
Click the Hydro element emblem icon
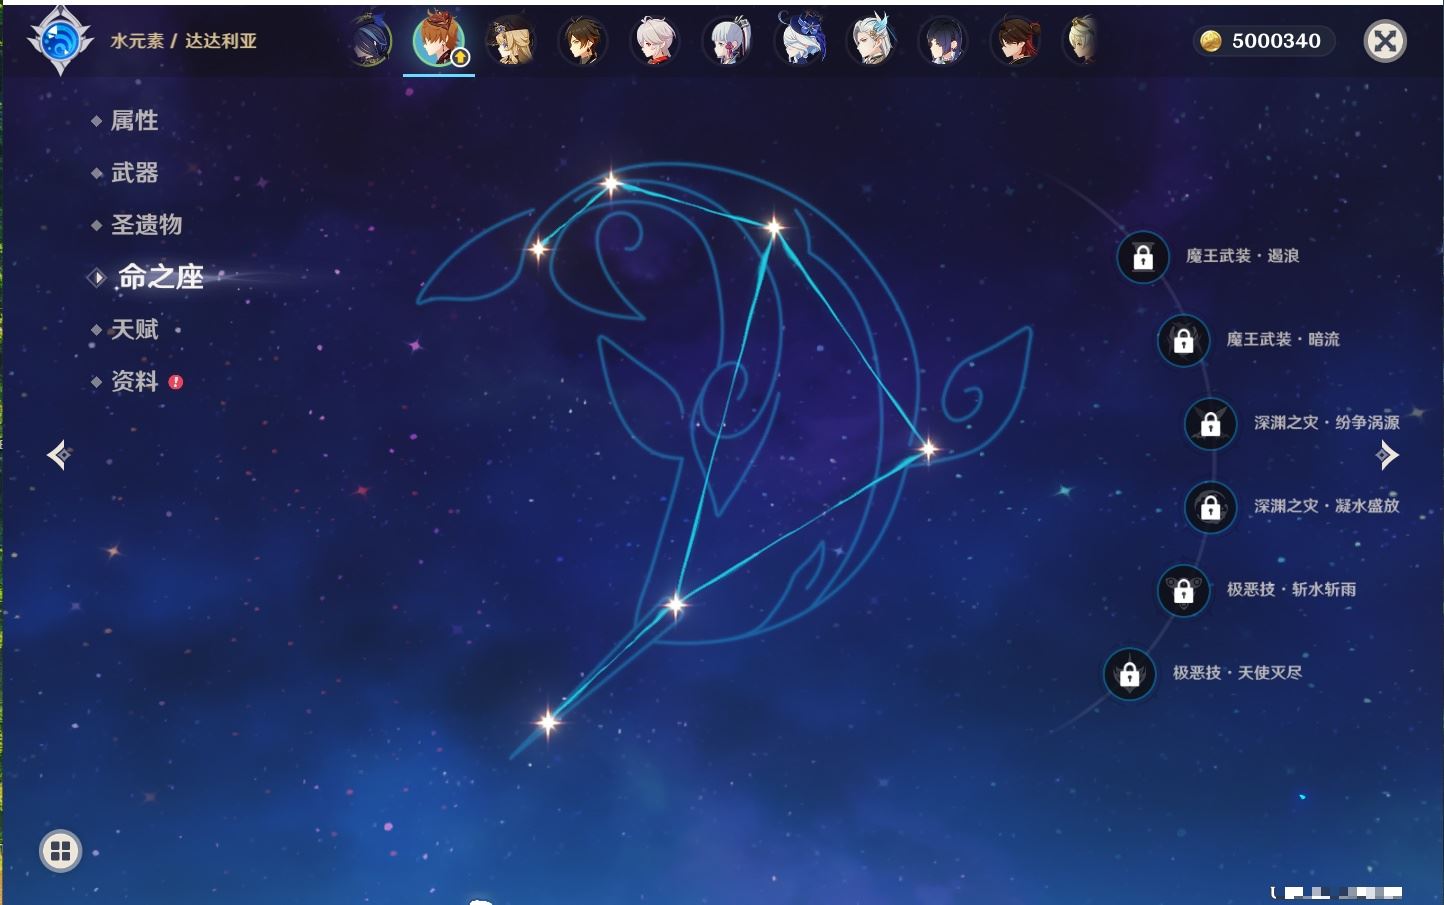pyautogui.click(x=60, y=41)
